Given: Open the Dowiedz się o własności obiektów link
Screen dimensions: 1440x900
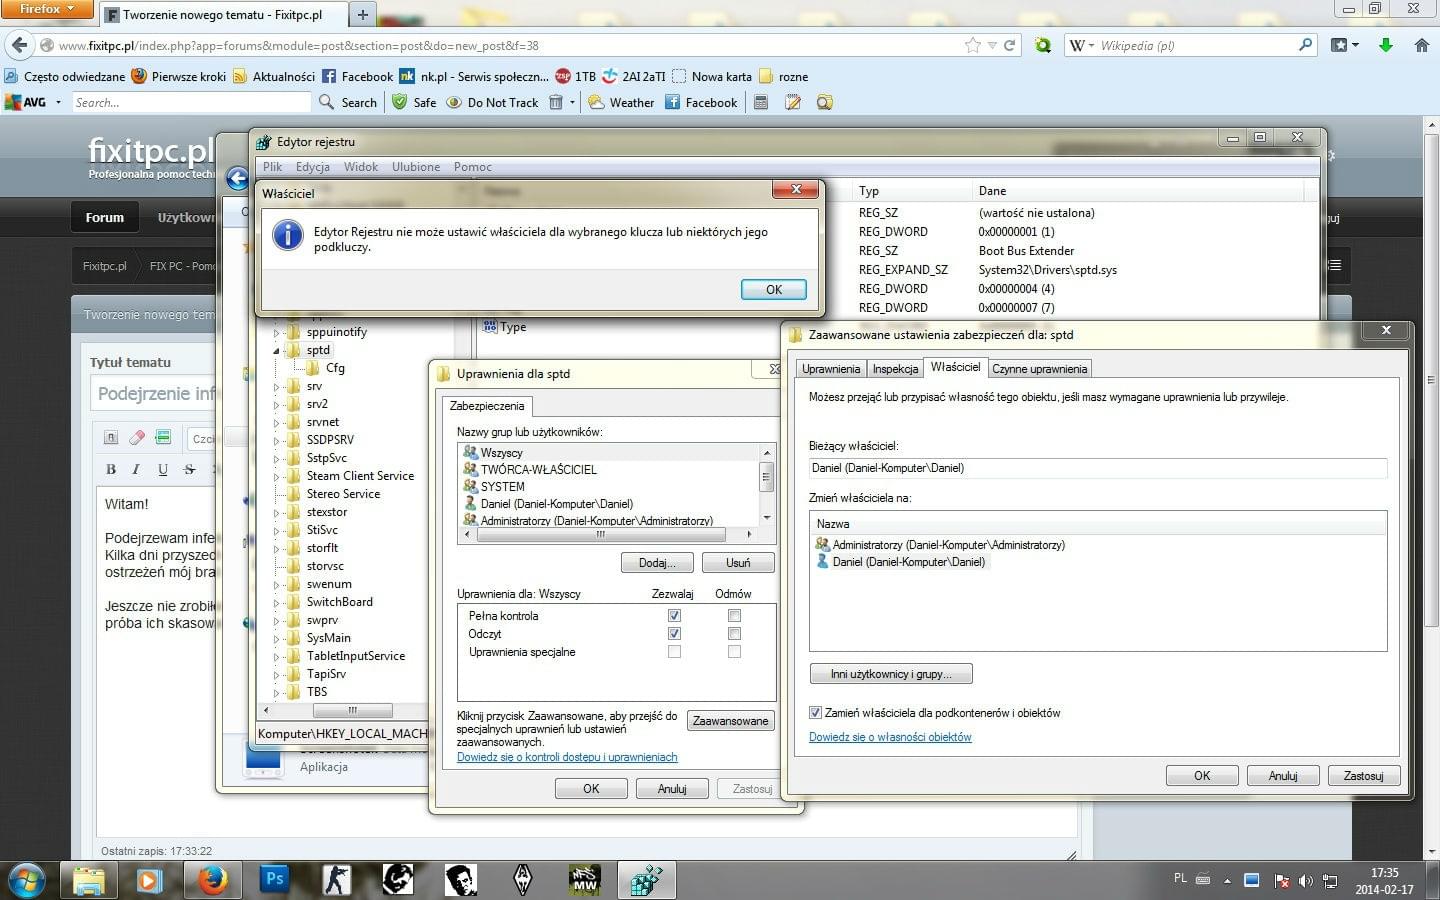Looking at the screenshot, I should tap(890, 737).
